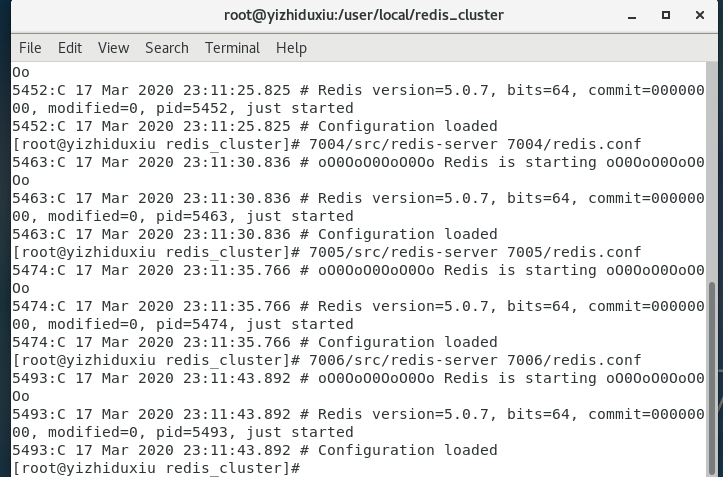Screen dimensions: 723x477
Task: Open the Edit menu
Action: pyautogui.click(x=70, y=48)
